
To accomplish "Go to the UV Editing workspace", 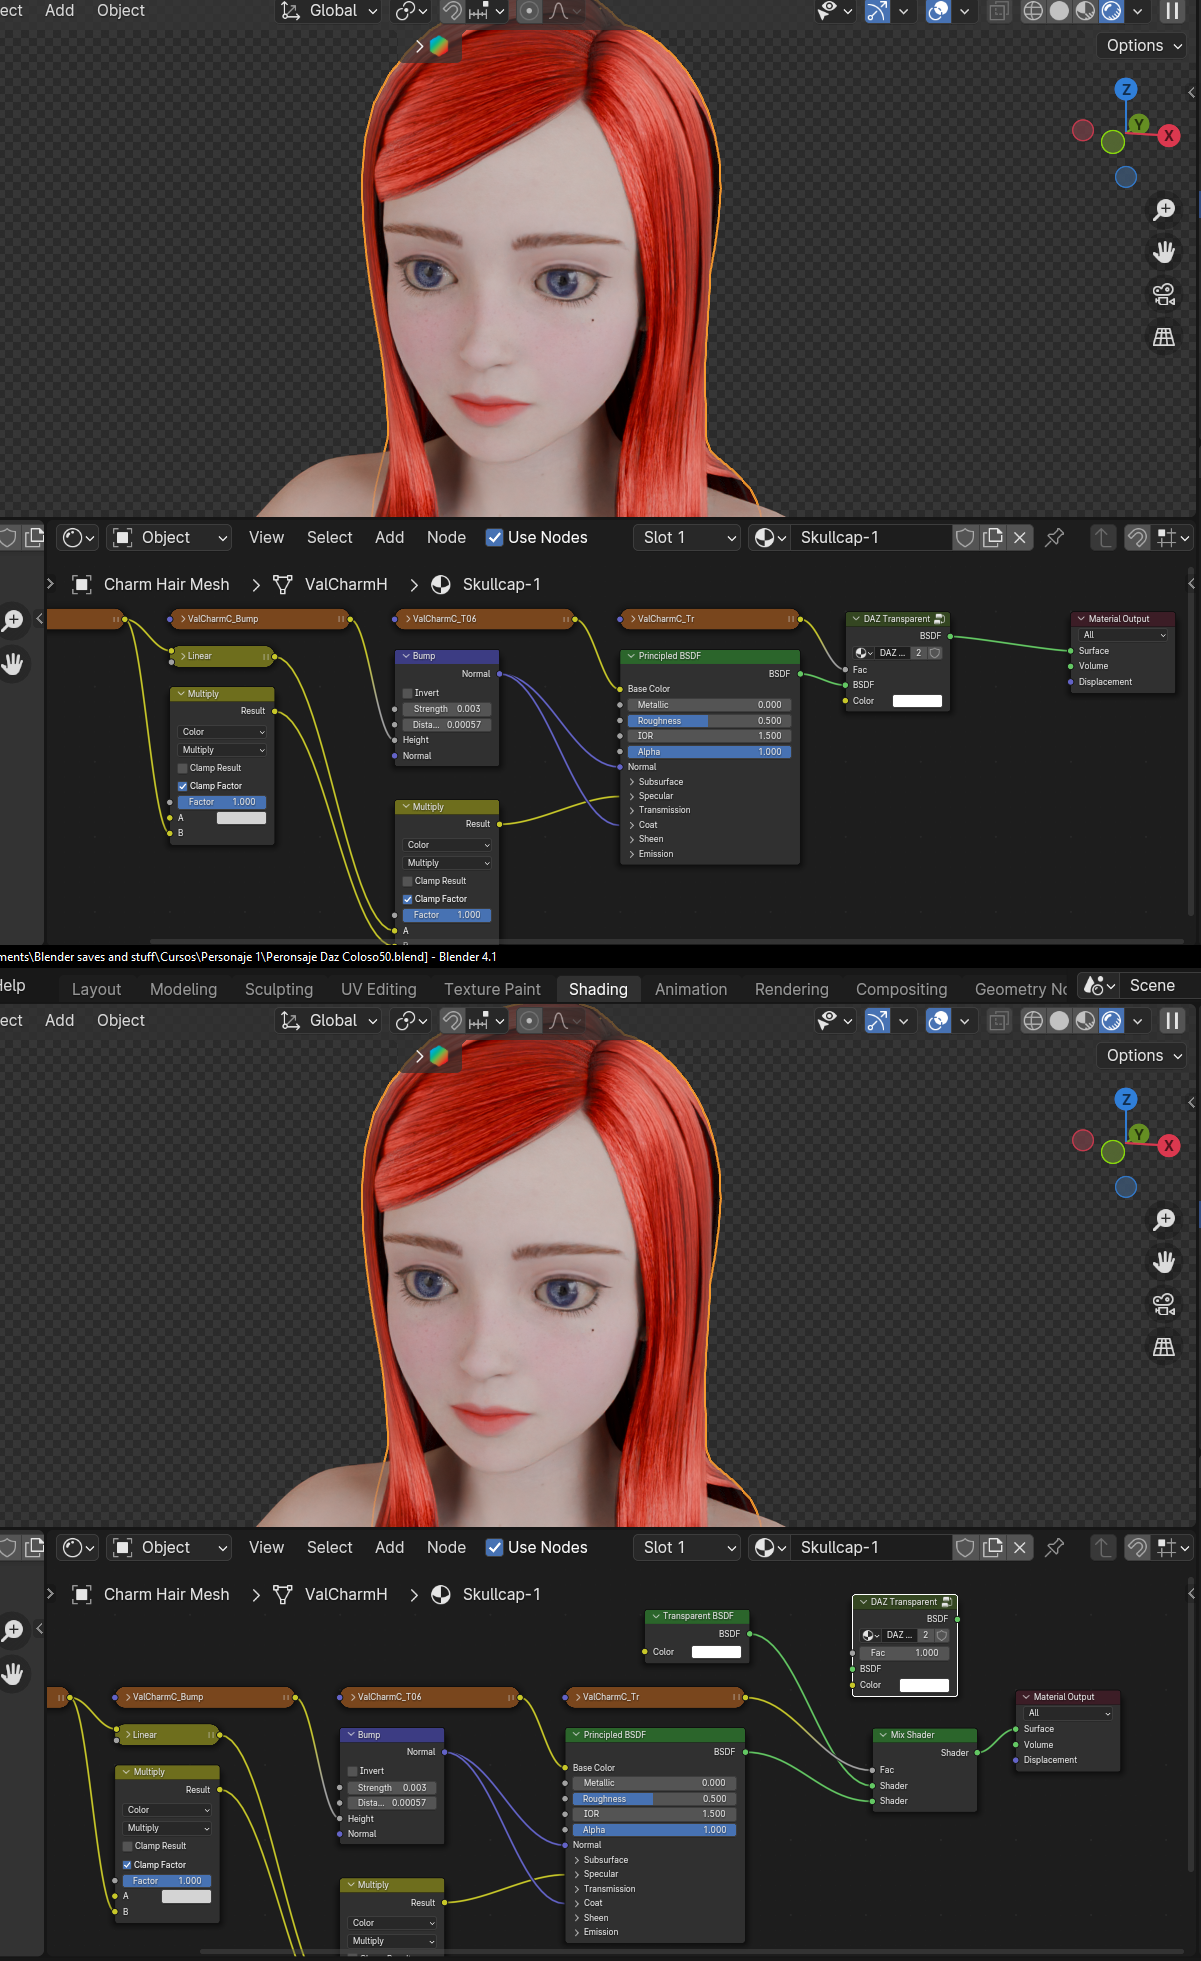I will [x=378, y=989].
